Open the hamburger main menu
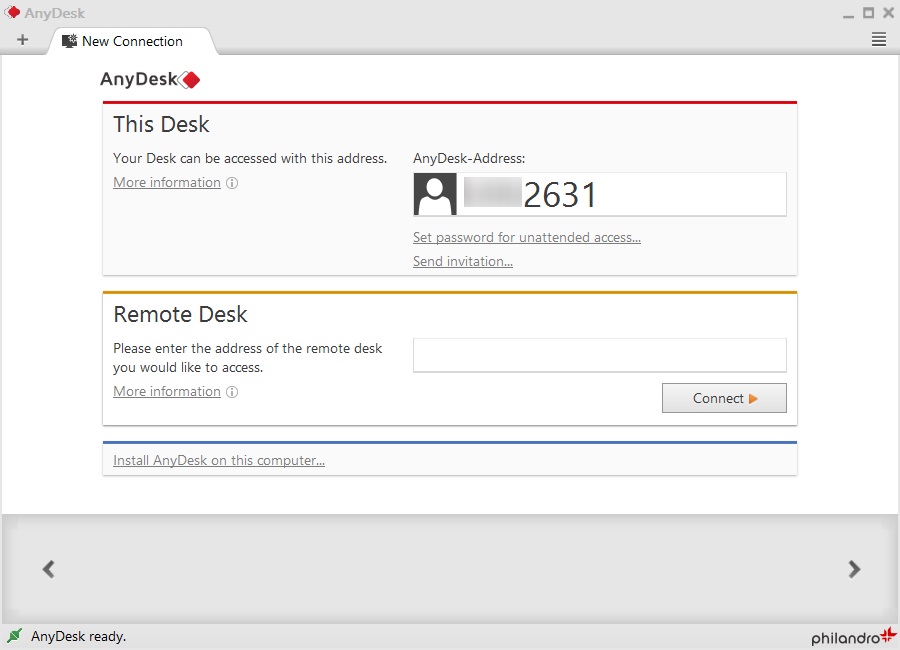The width and height of the screenshot is (900, 650). [879, 40]
